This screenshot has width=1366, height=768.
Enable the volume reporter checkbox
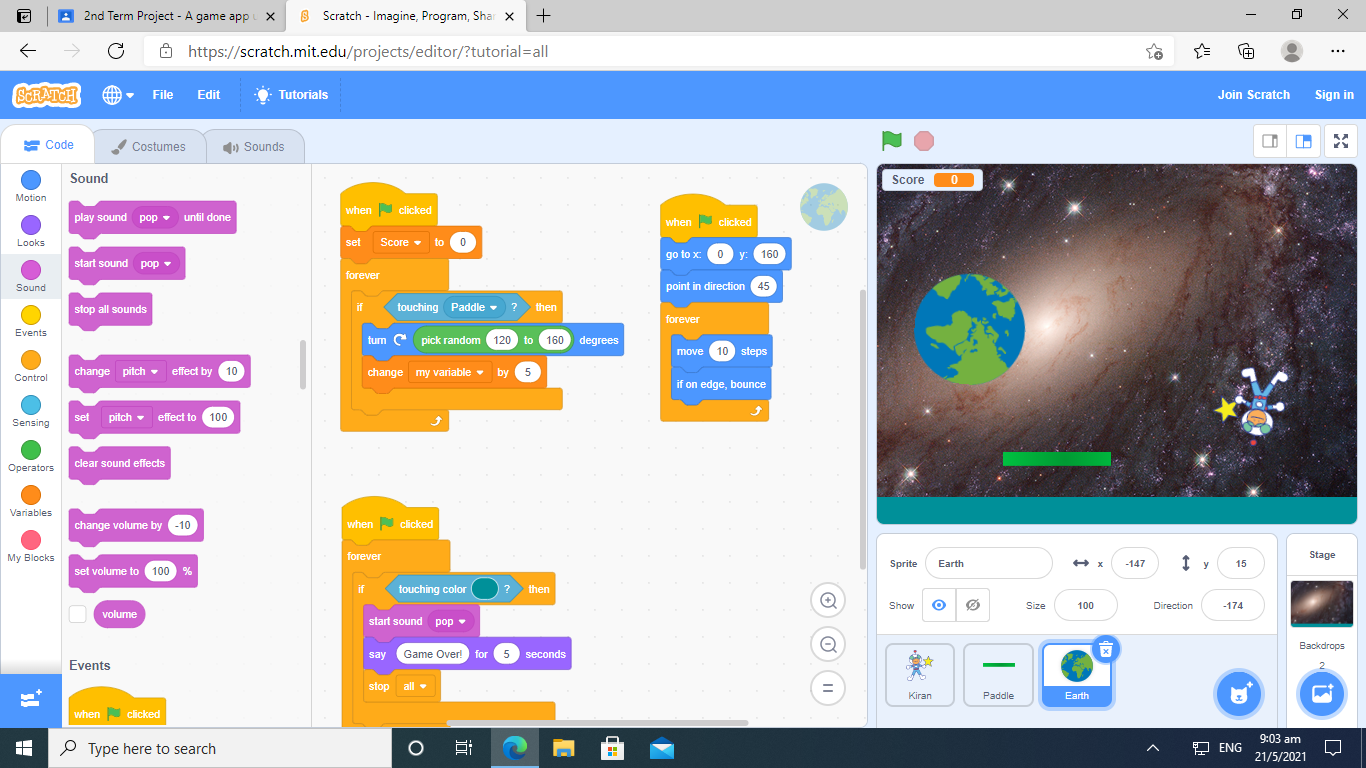(x=78, y=614)
